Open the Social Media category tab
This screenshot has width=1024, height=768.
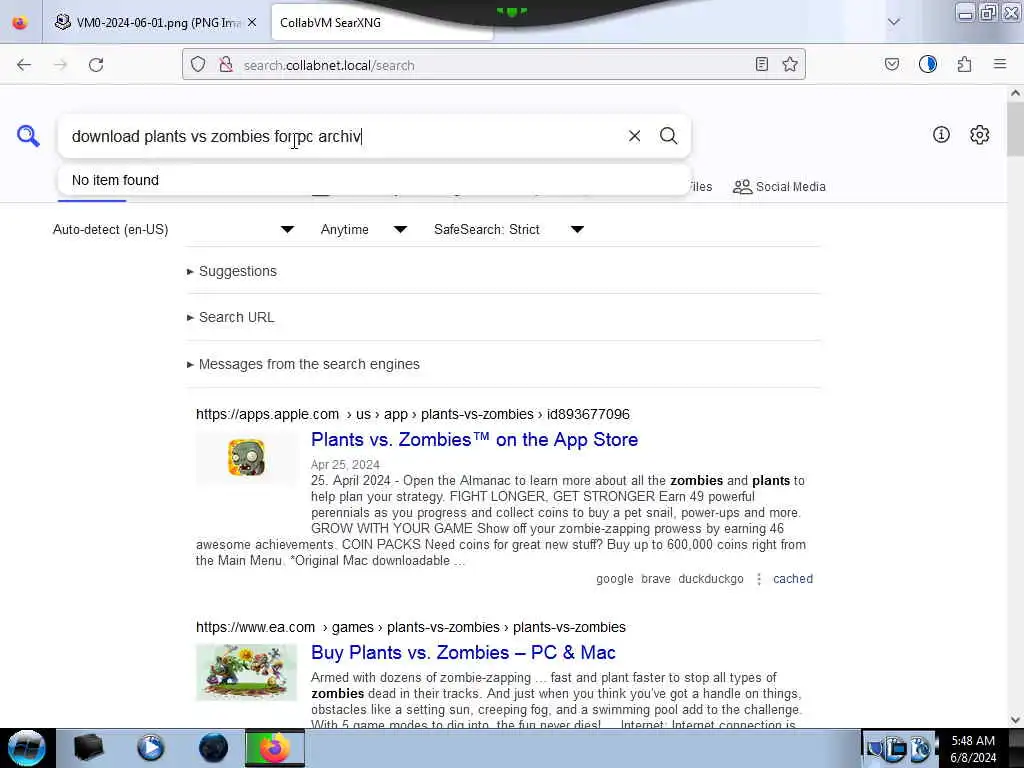(x=779, y=187)
